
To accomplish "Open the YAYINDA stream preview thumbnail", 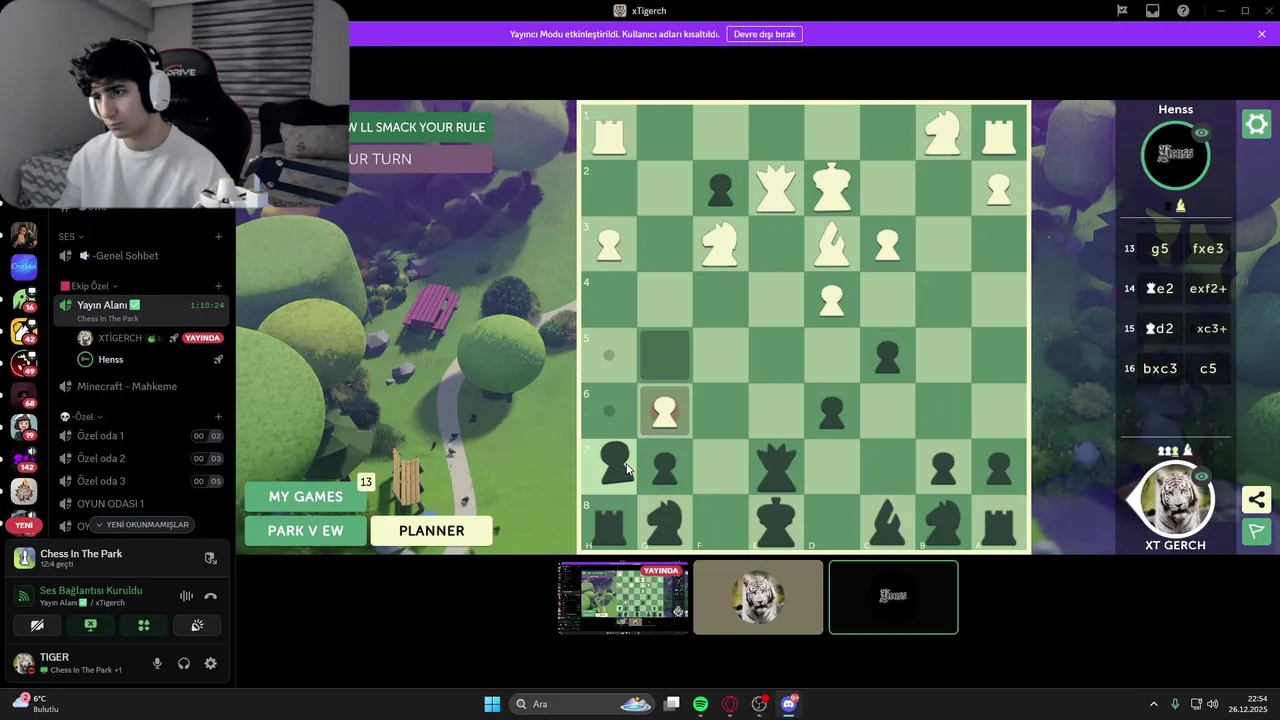I will click(623, 597).
